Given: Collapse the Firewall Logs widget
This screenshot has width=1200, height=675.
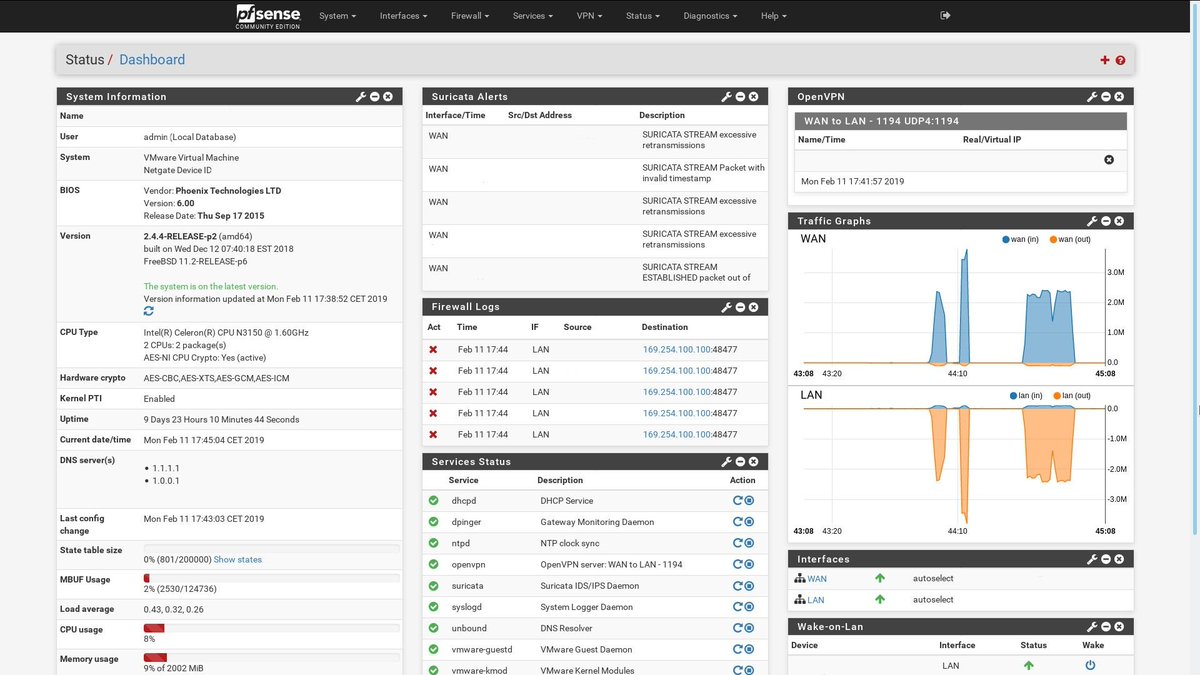Looking at the screenshot, I should coord(740,307).
